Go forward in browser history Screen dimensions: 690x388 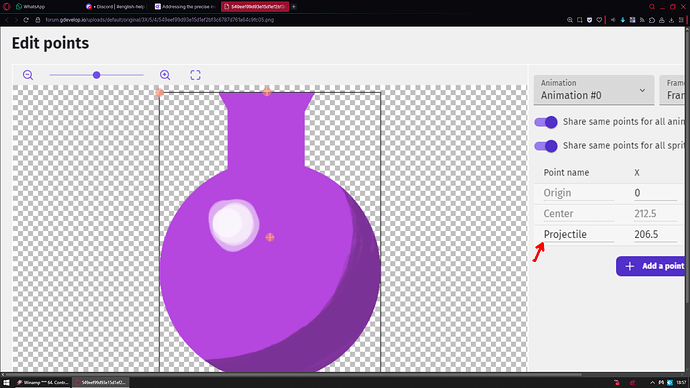coord(16,20)
